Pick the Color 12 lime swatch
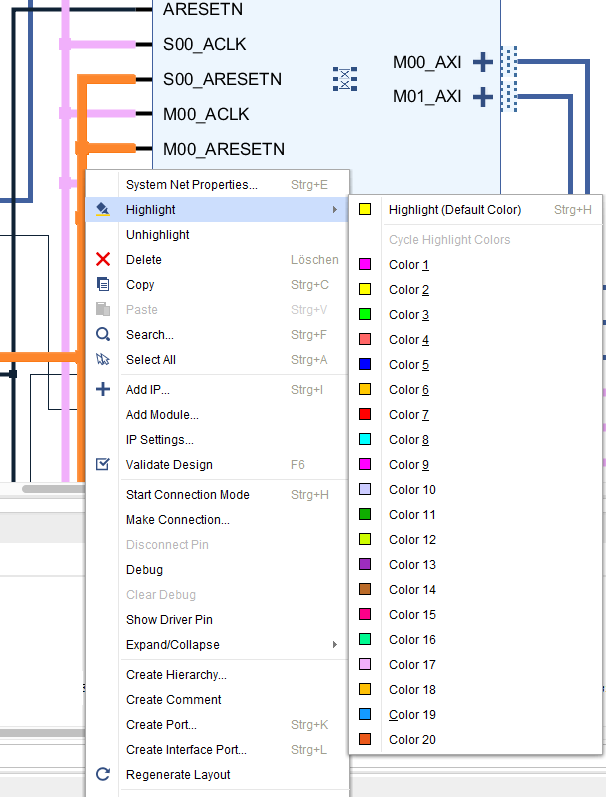This screenshot has width=606, height=797. tap(365, 539)
